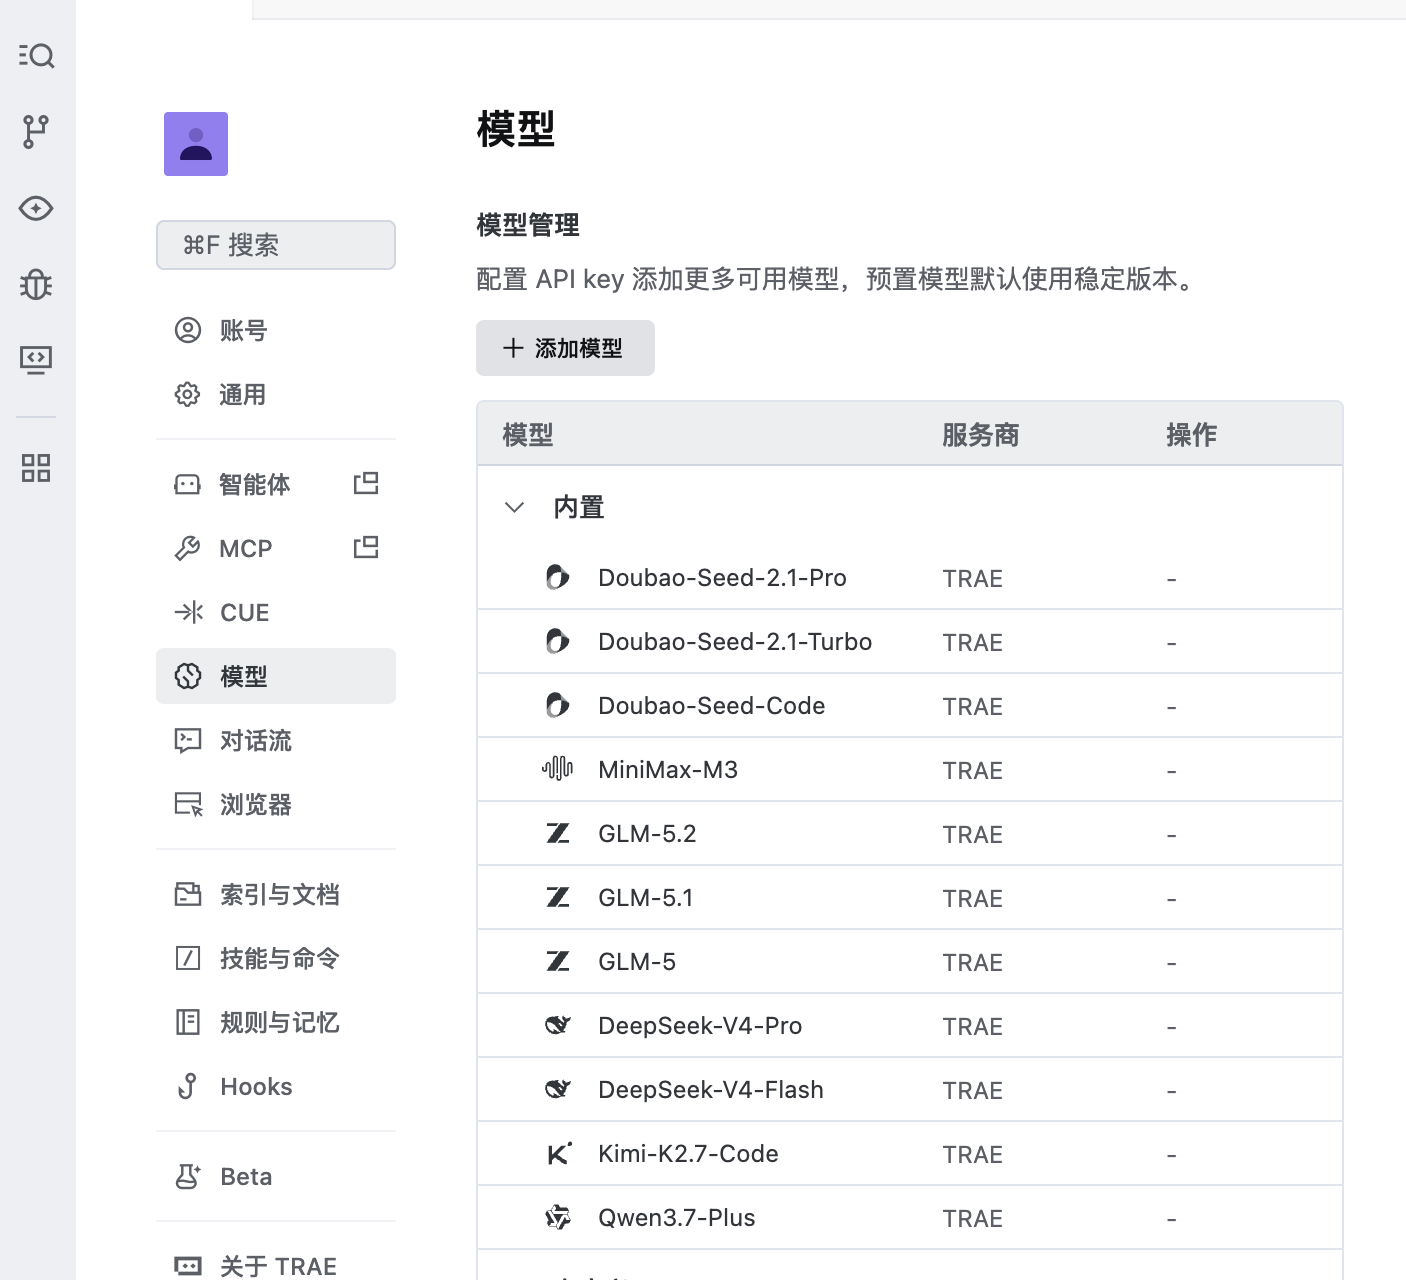
Task: Open MCP external window icon
Action: 366,548
